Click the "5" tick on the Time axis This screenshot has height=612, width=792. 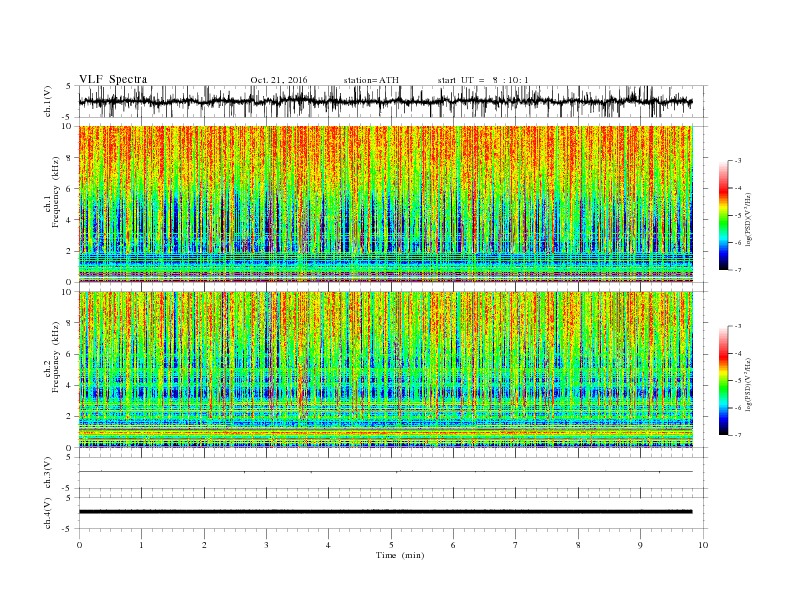391,545
